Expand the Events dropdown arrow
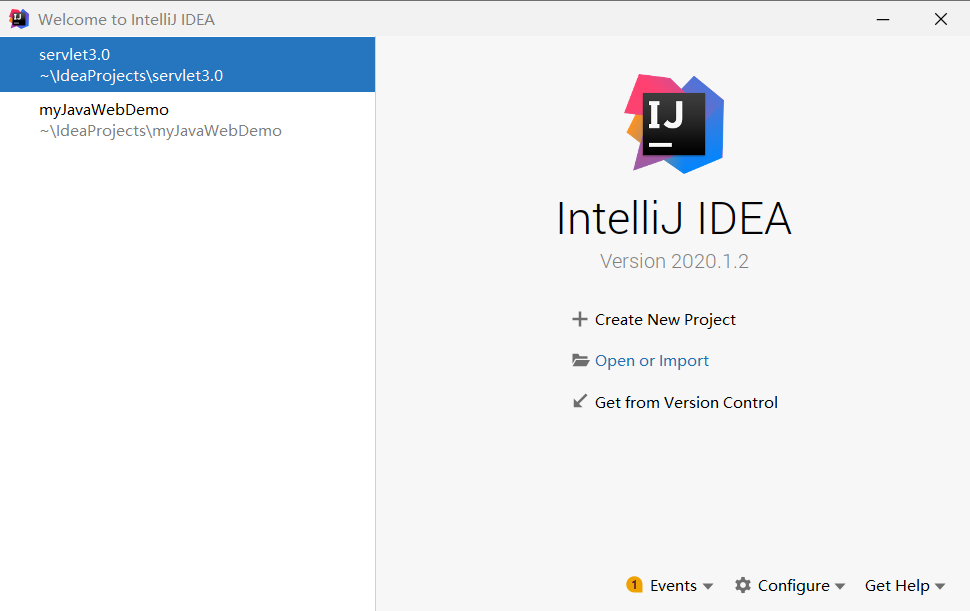The height and width of the screenshot is (611, 970). 708,586
